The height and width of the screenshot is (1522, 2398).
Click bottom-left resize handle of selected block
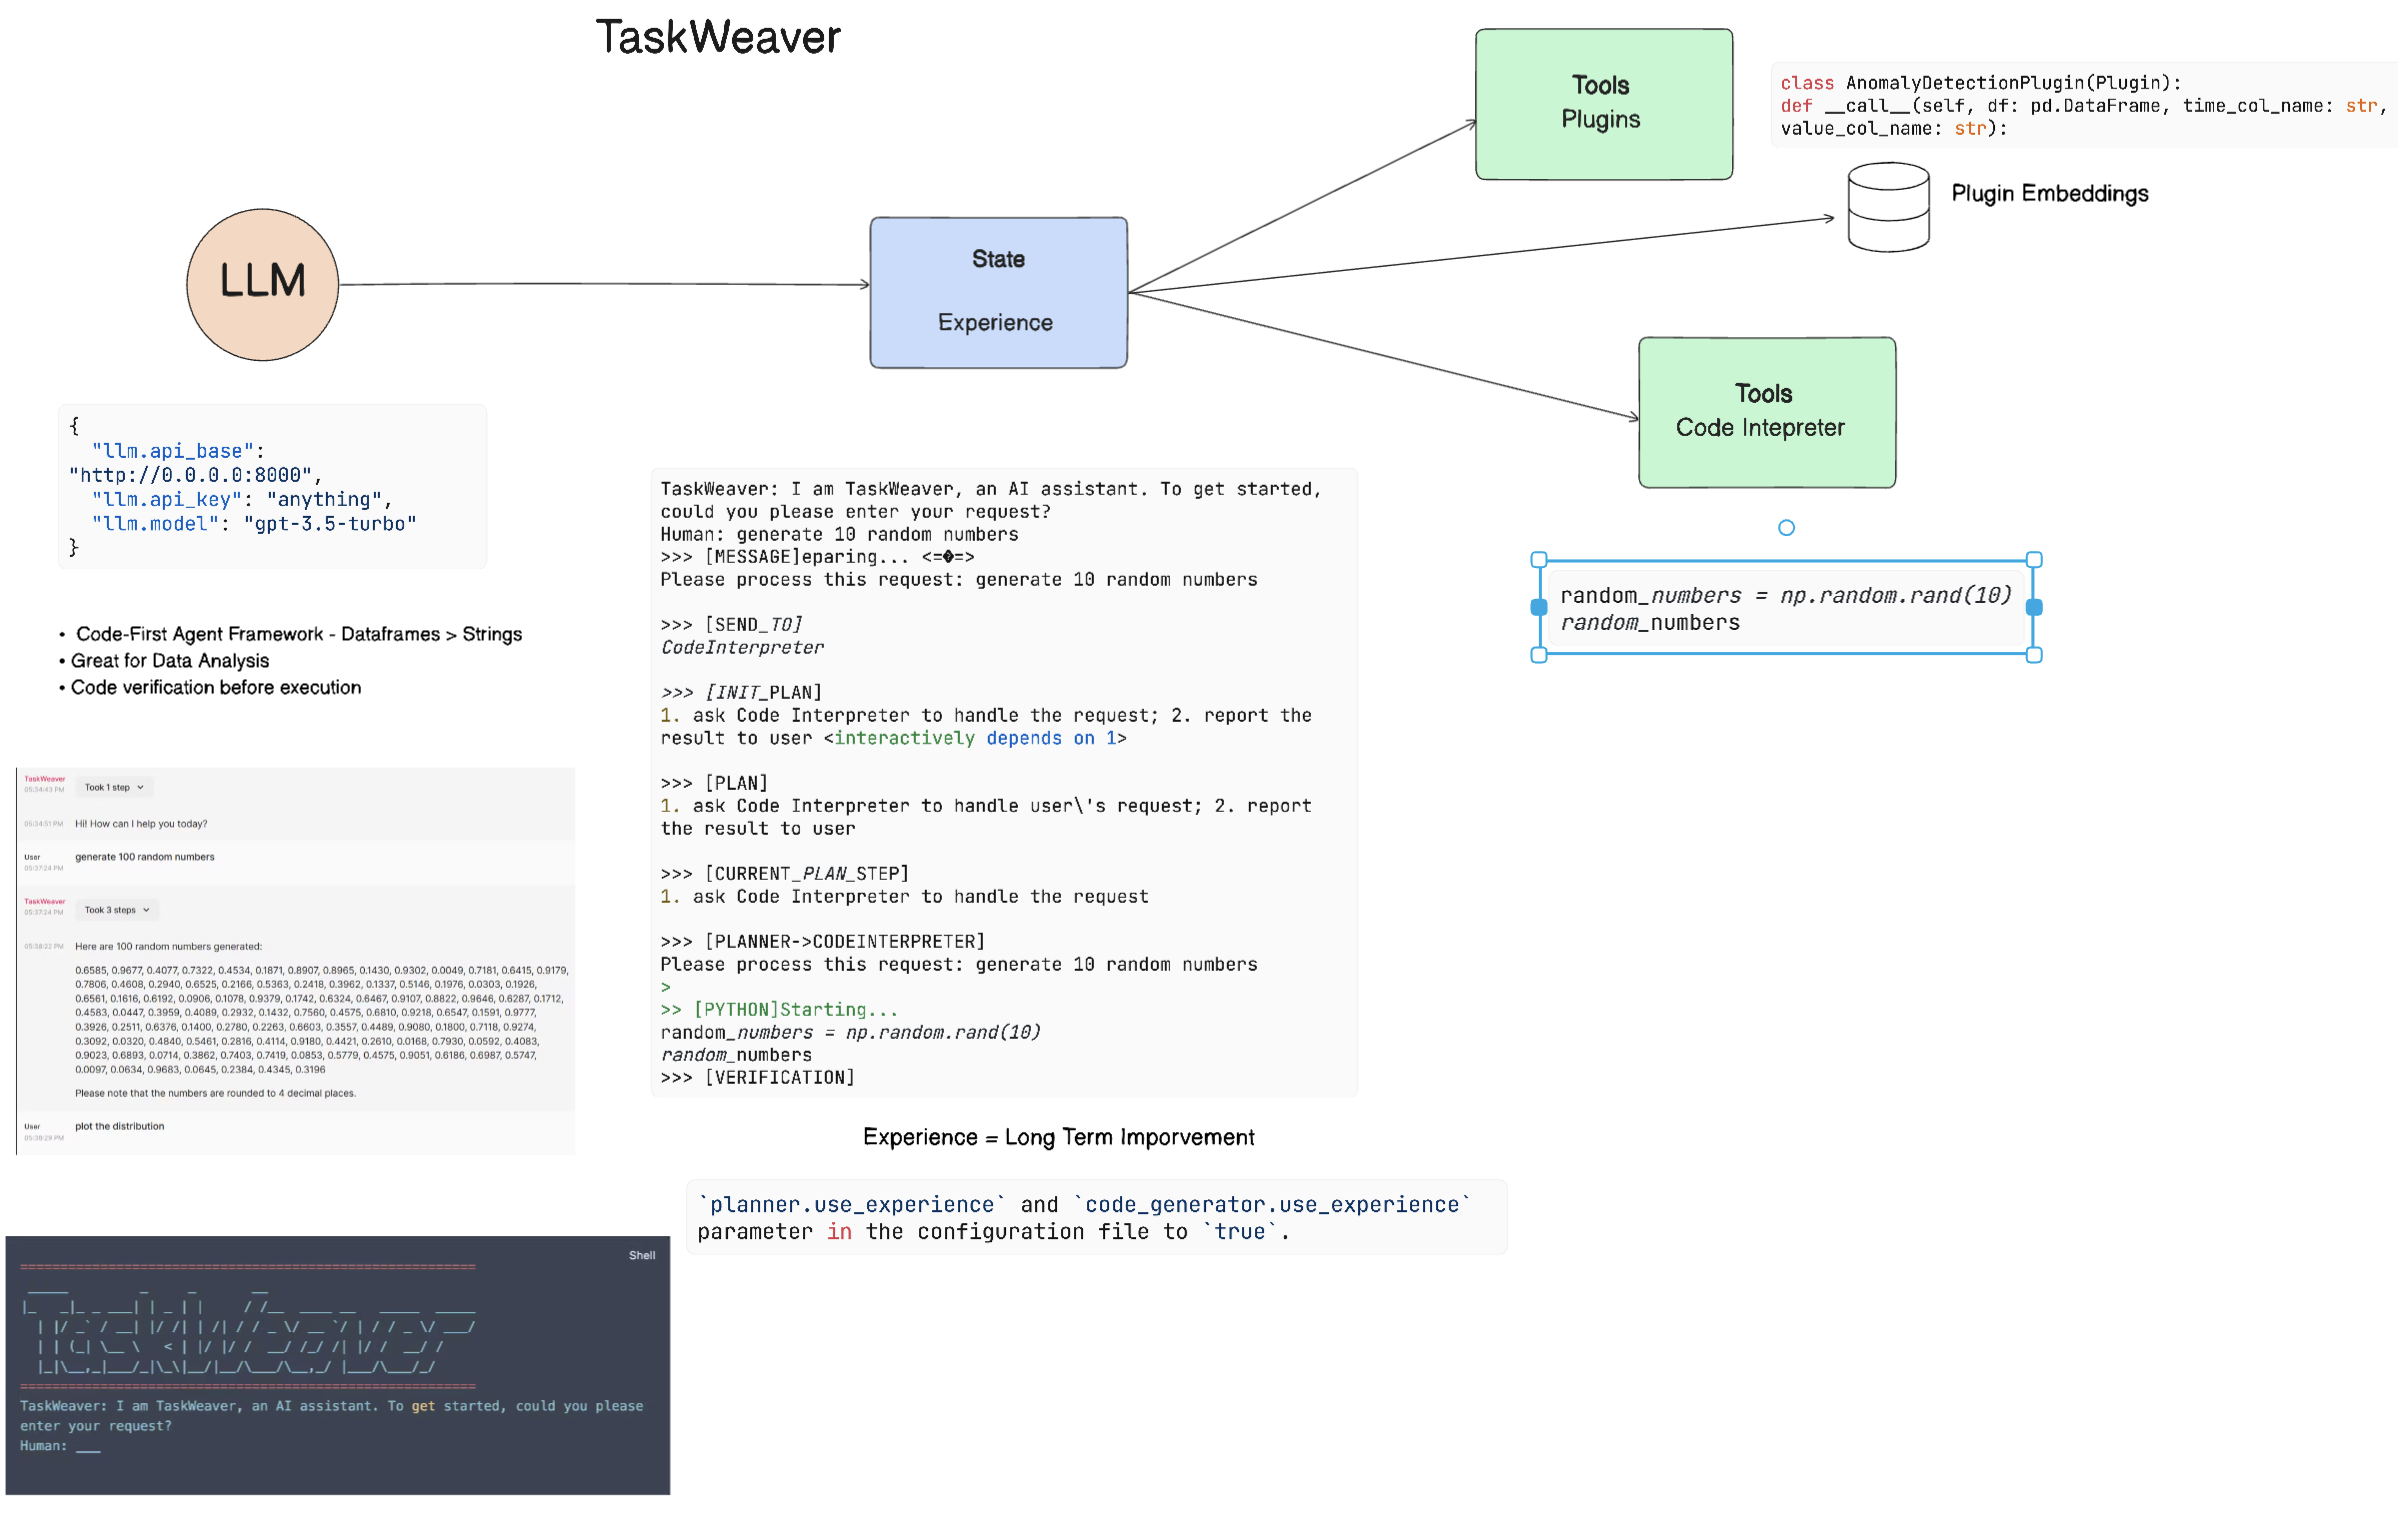click(x=1539, y=655)
